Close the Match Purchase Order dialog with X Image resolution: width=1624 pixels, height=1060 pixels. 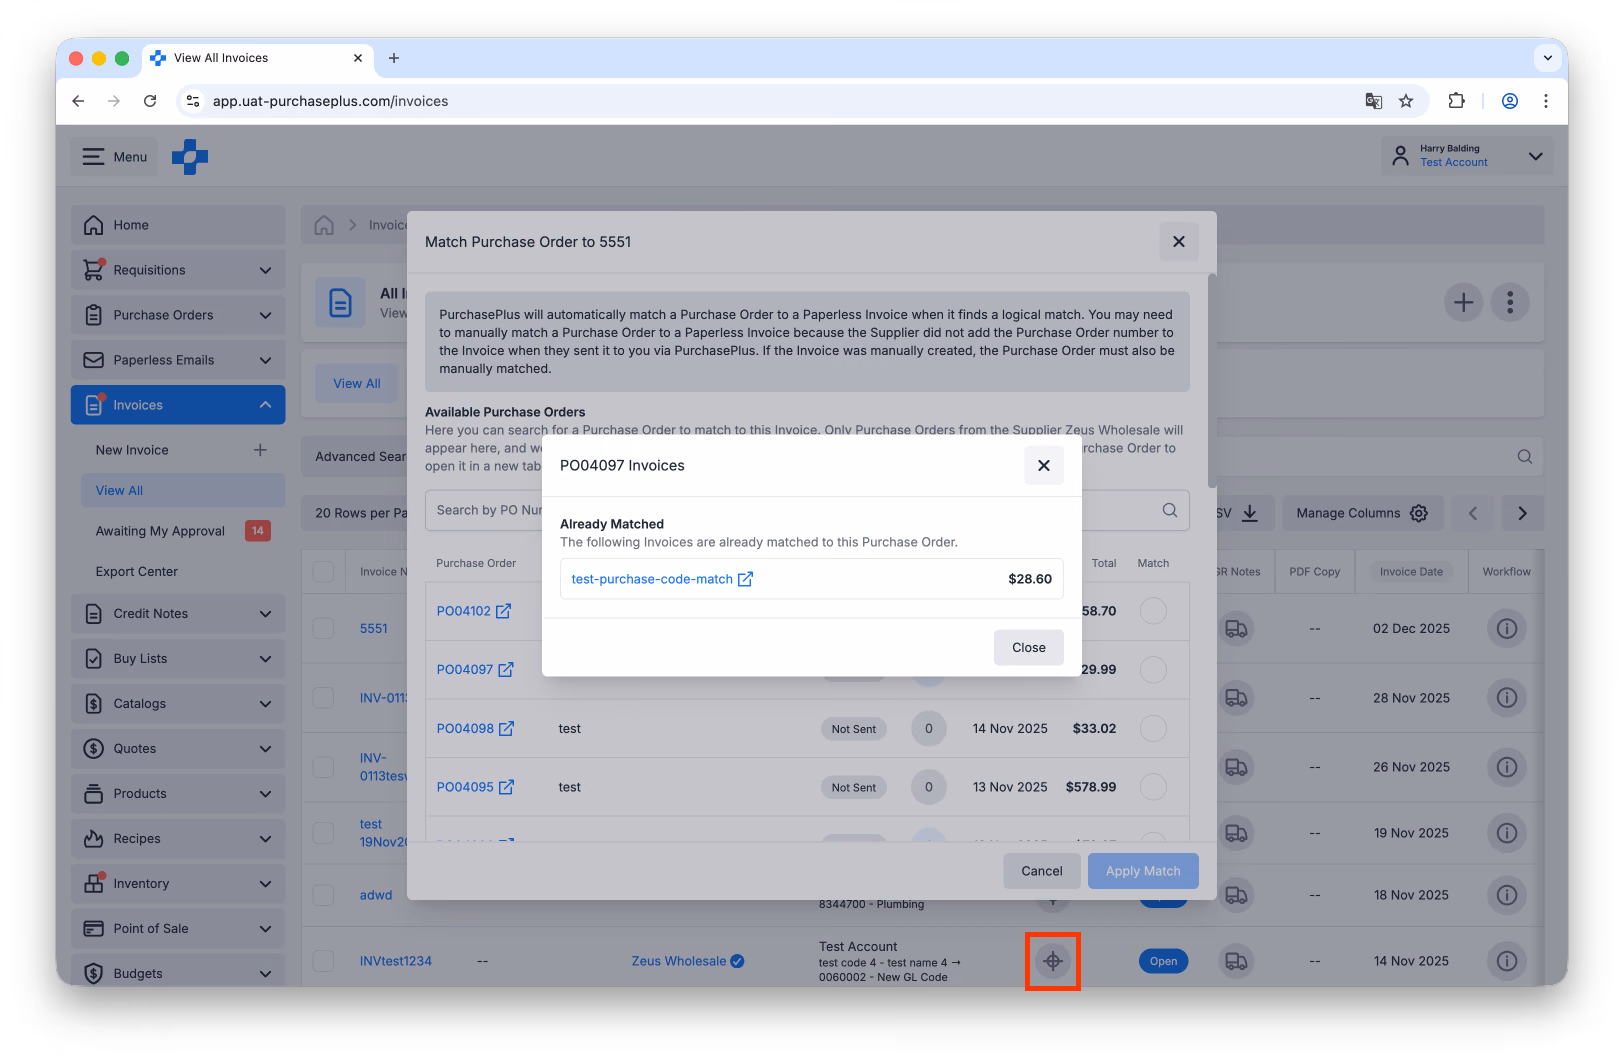coord(1179,242)
